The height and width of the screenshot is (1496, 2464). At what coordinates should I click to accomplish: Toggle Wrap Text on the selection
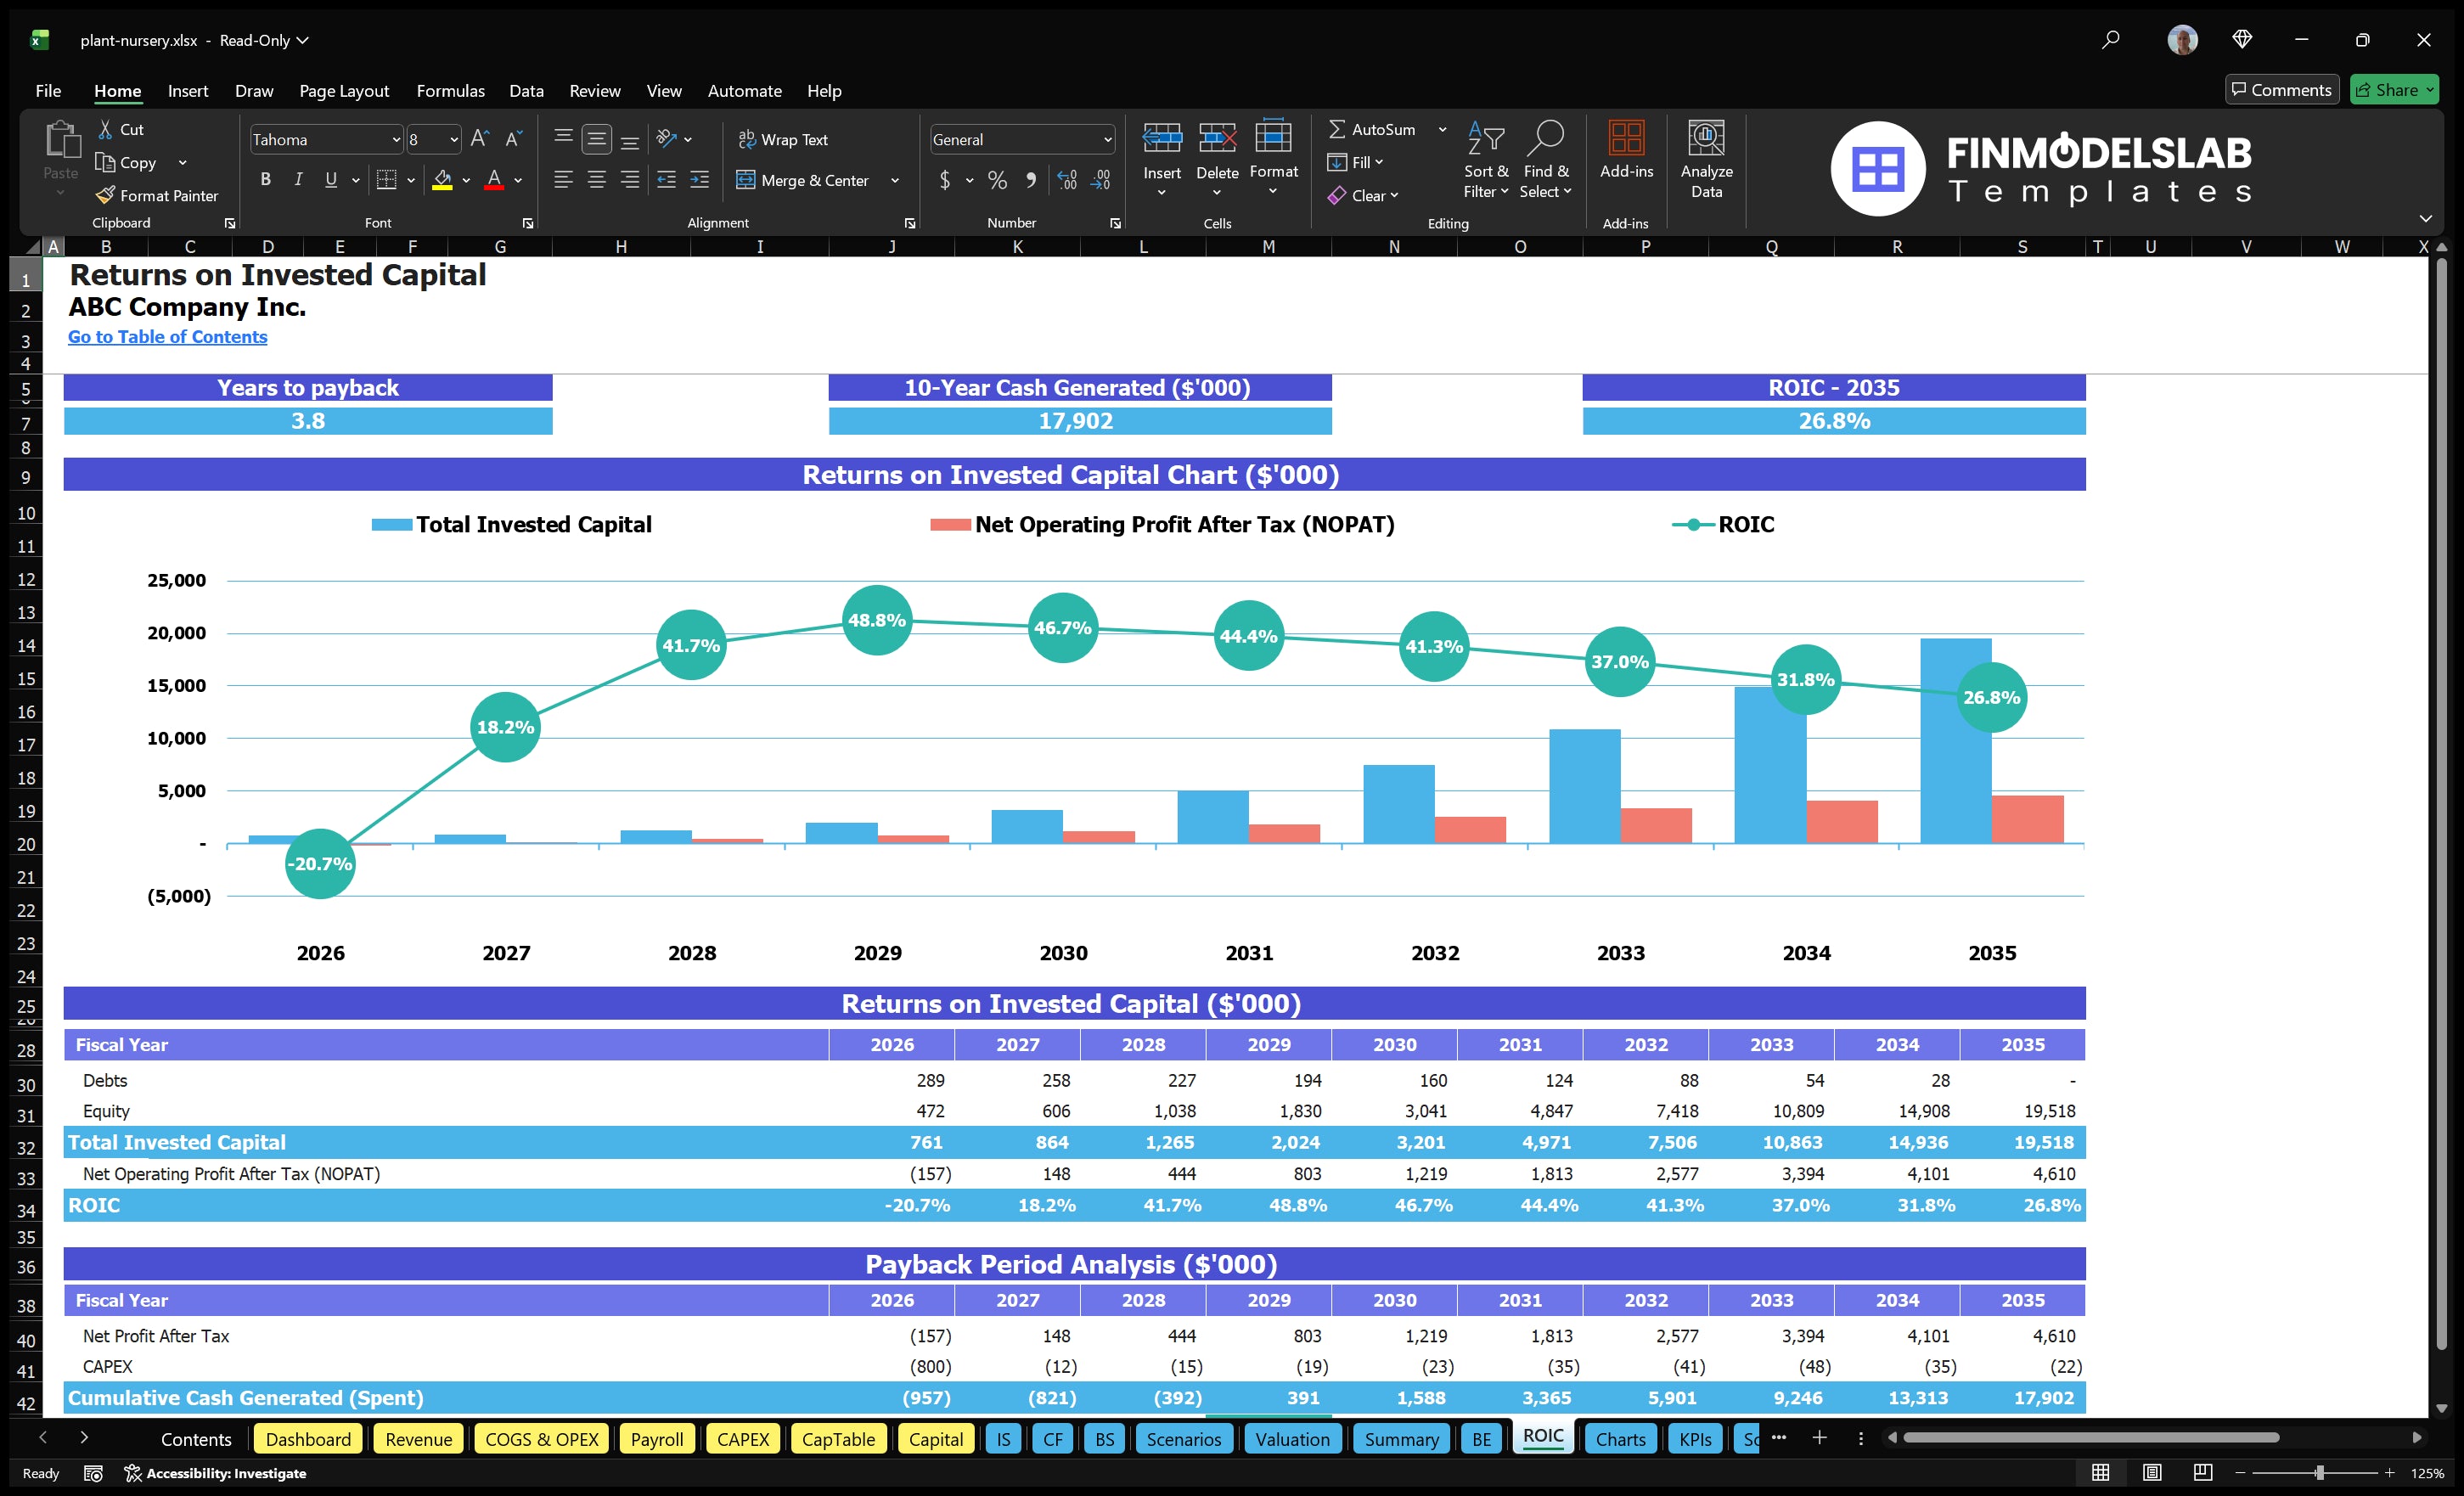(x=784, y=139)
